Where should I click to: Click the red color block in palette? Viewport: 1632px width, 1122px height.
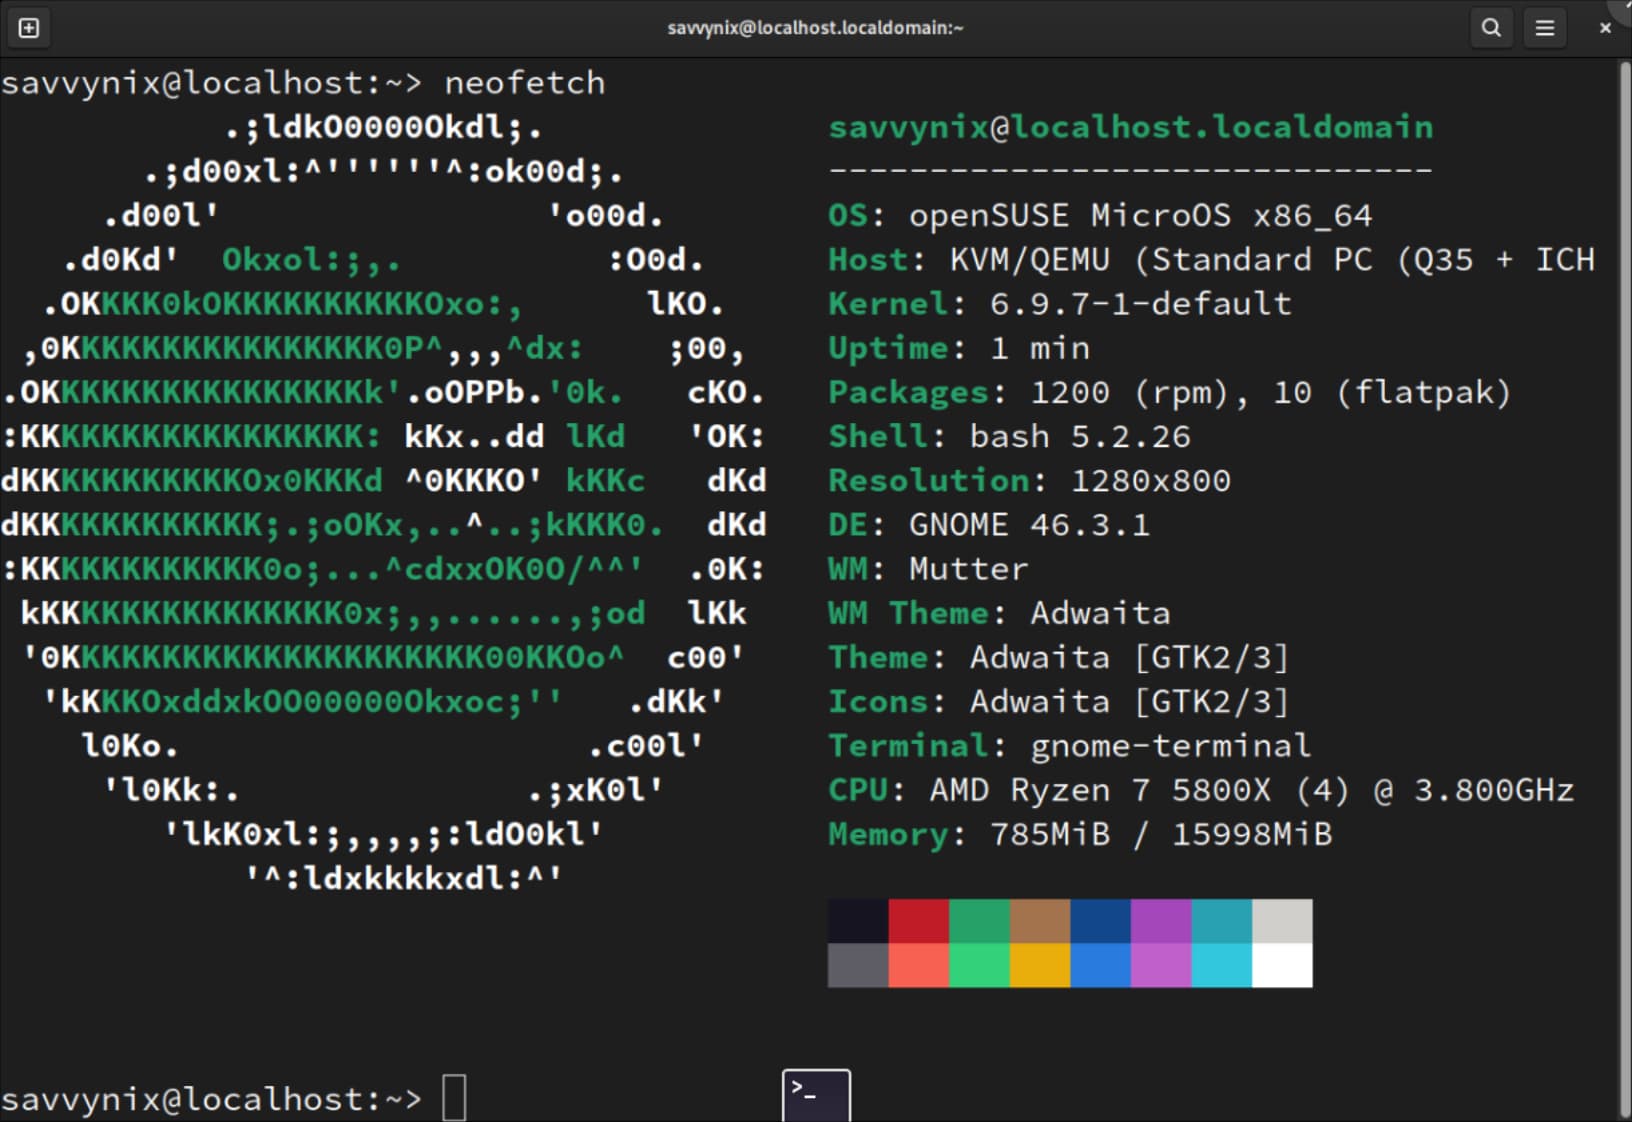[x=918, y=921]
